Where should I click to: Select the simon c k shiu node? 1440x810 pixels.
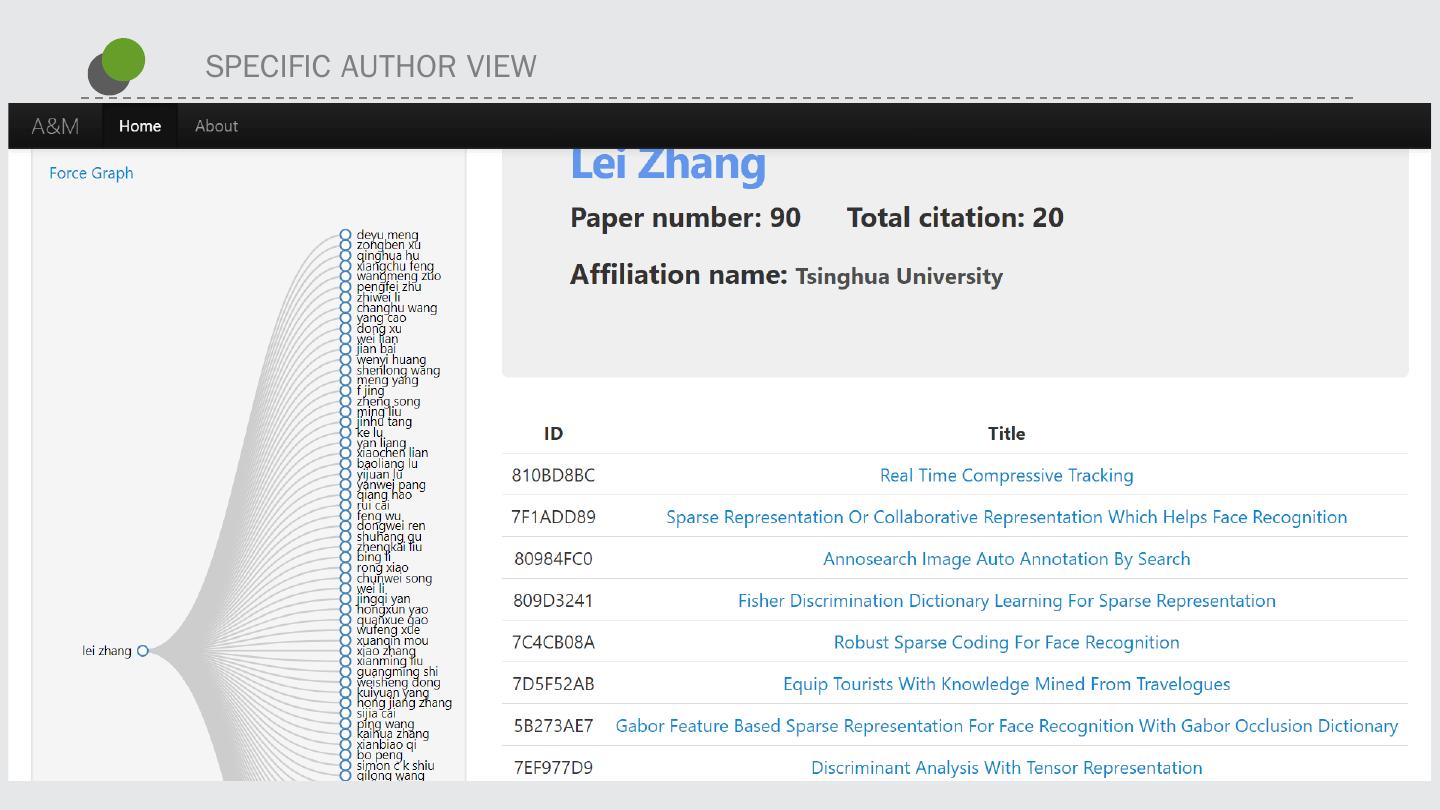pyautogui.click(x=346, y=765)
